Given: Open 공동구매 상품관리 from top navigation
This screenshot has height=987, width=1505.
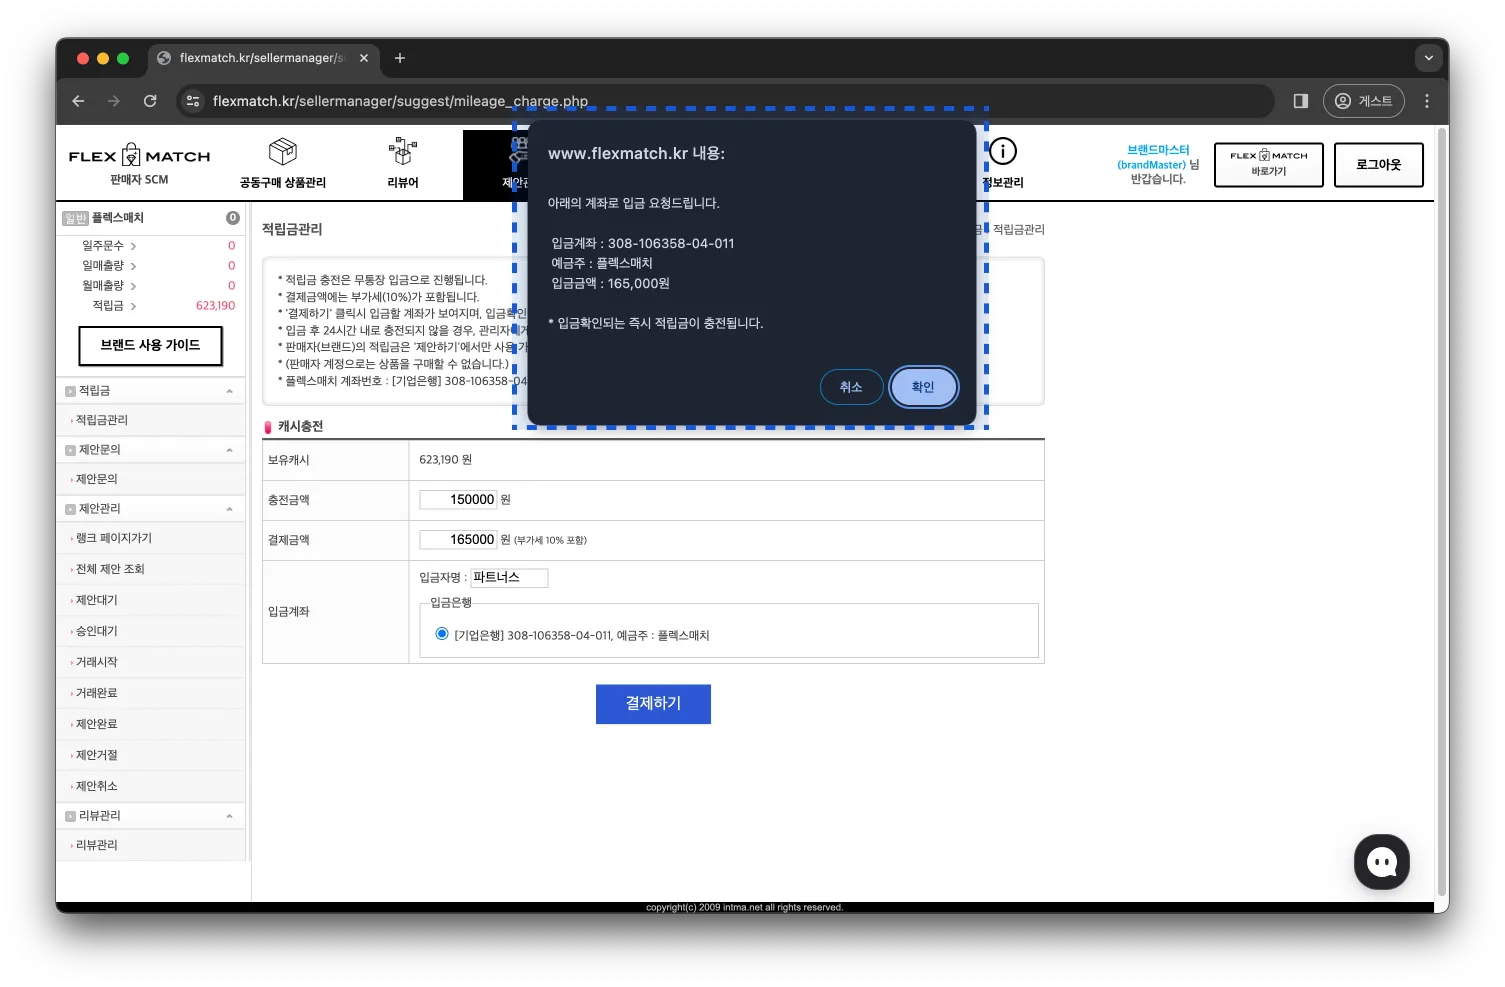Looking at the screenshot, I should 283,164.
